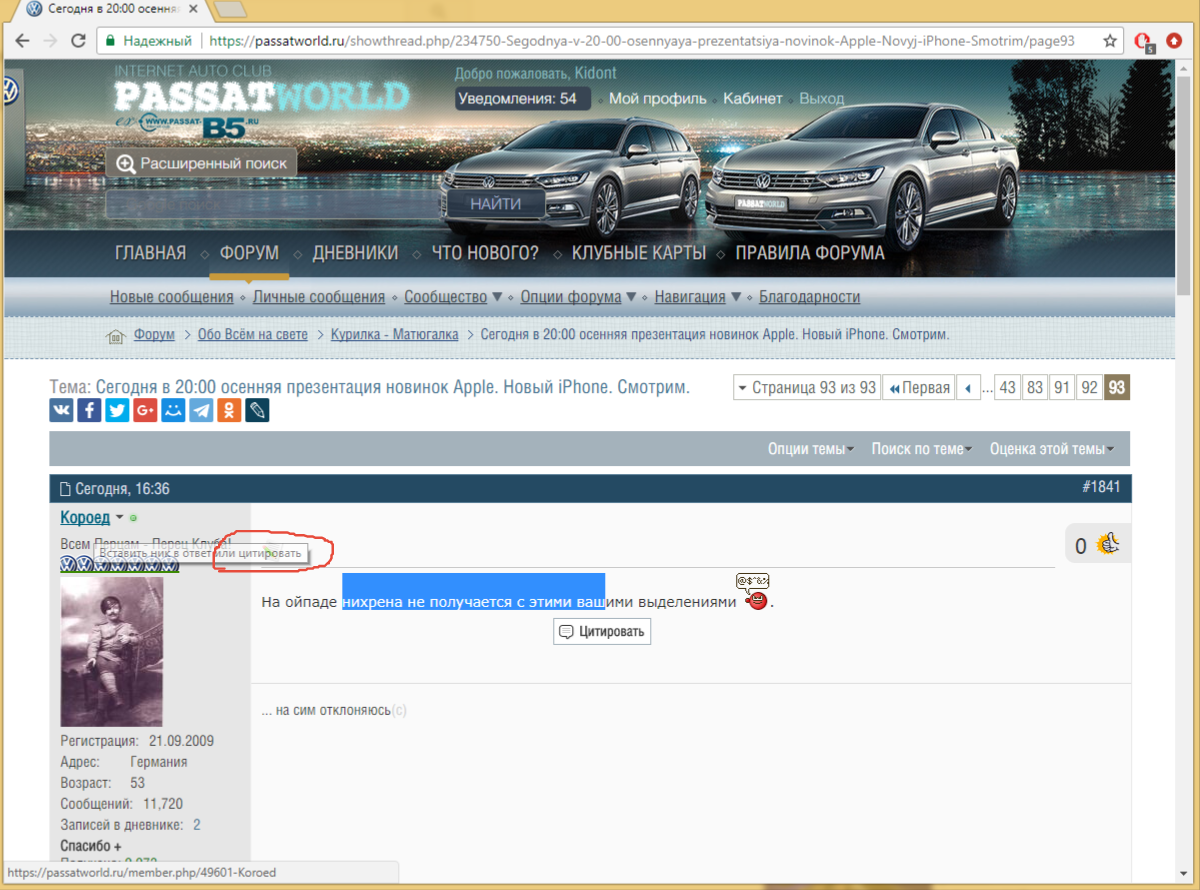Viewport: 1200px width, 890px height.
Task: Share the thread on Google+
Action: click(145, 410)
